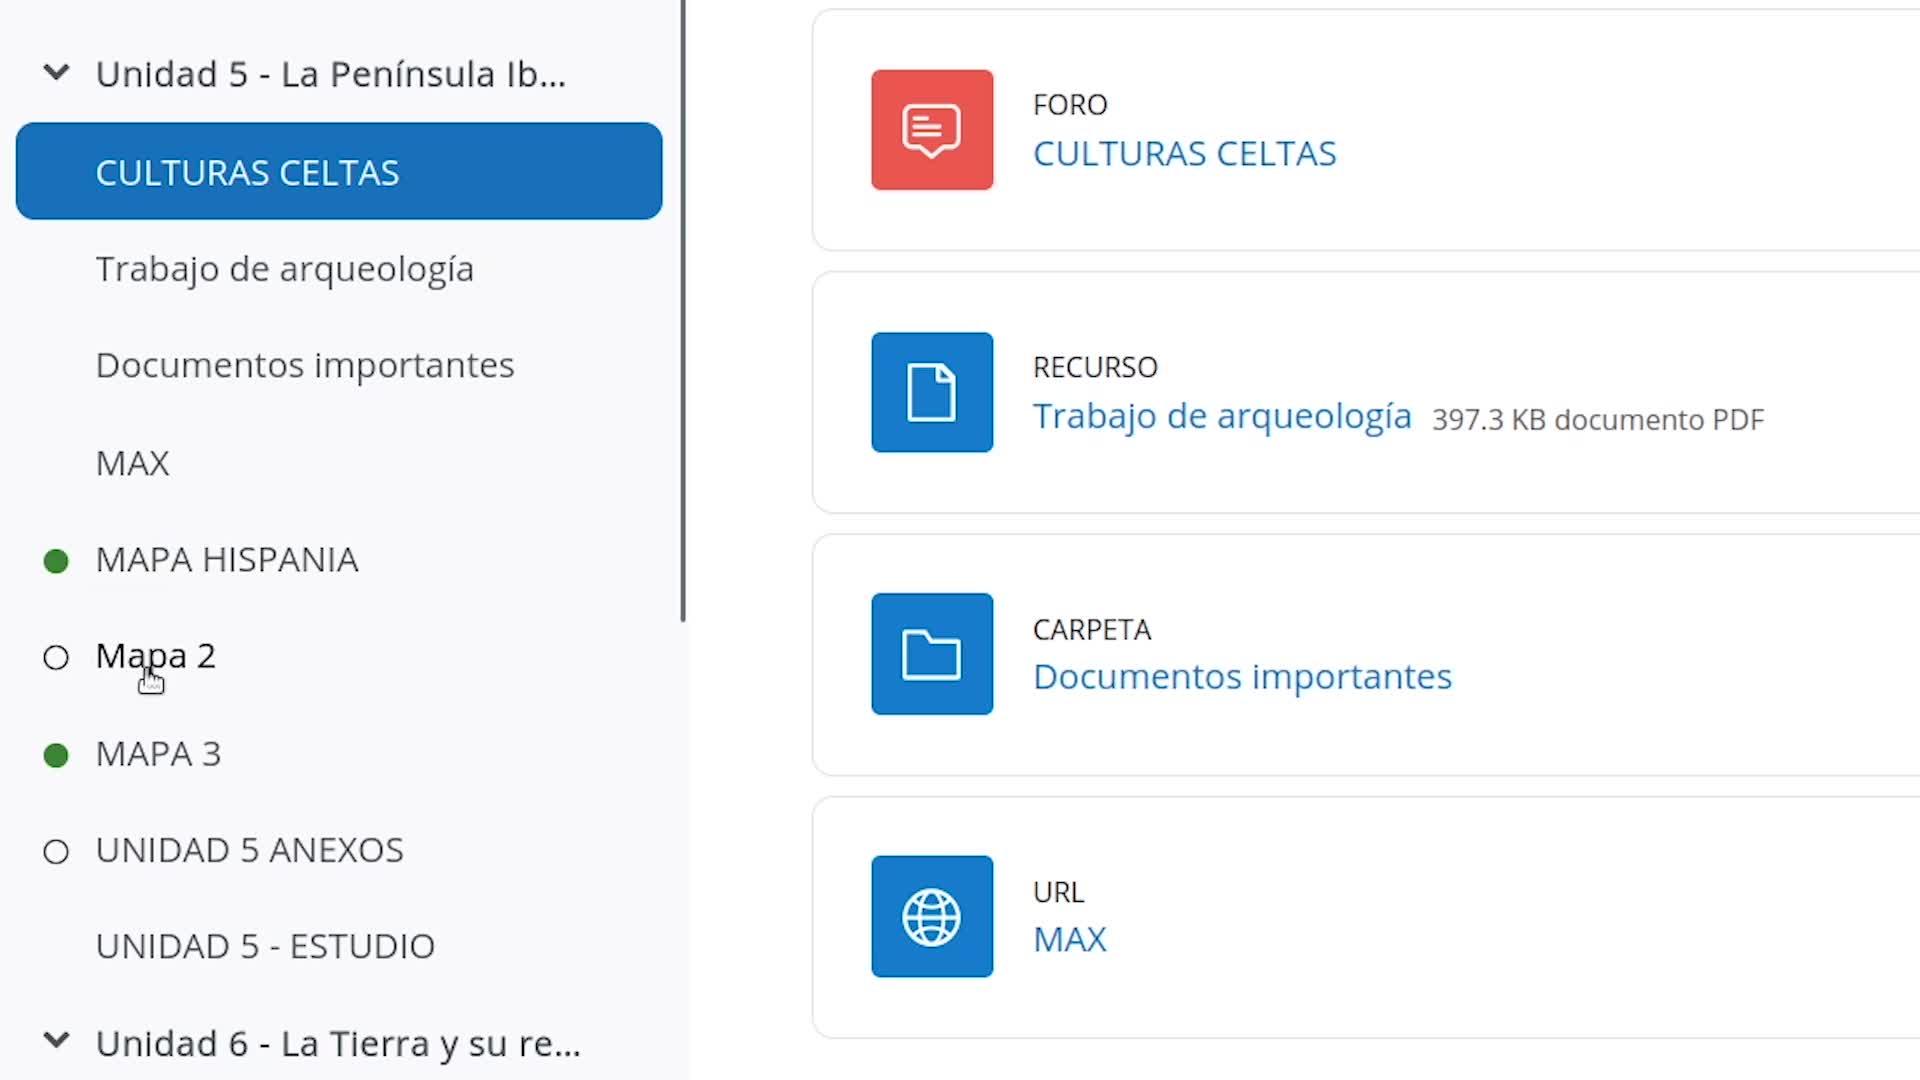1920x1080 pixels.
Task: Open the Trabajo de arqueología PDF link
Action: [1221, 416]
